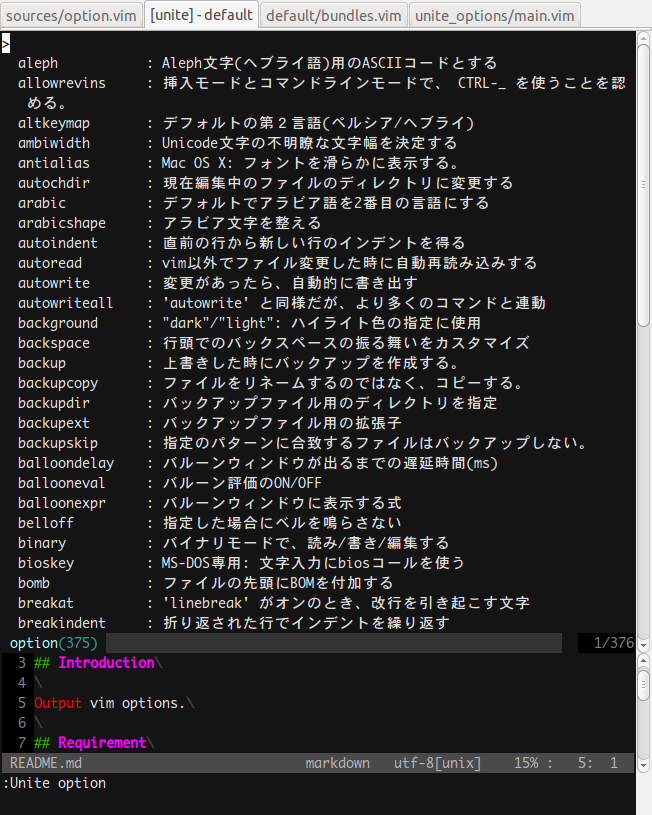Click the "utf-8[unix]" encoding indicator

pos(436,762)
